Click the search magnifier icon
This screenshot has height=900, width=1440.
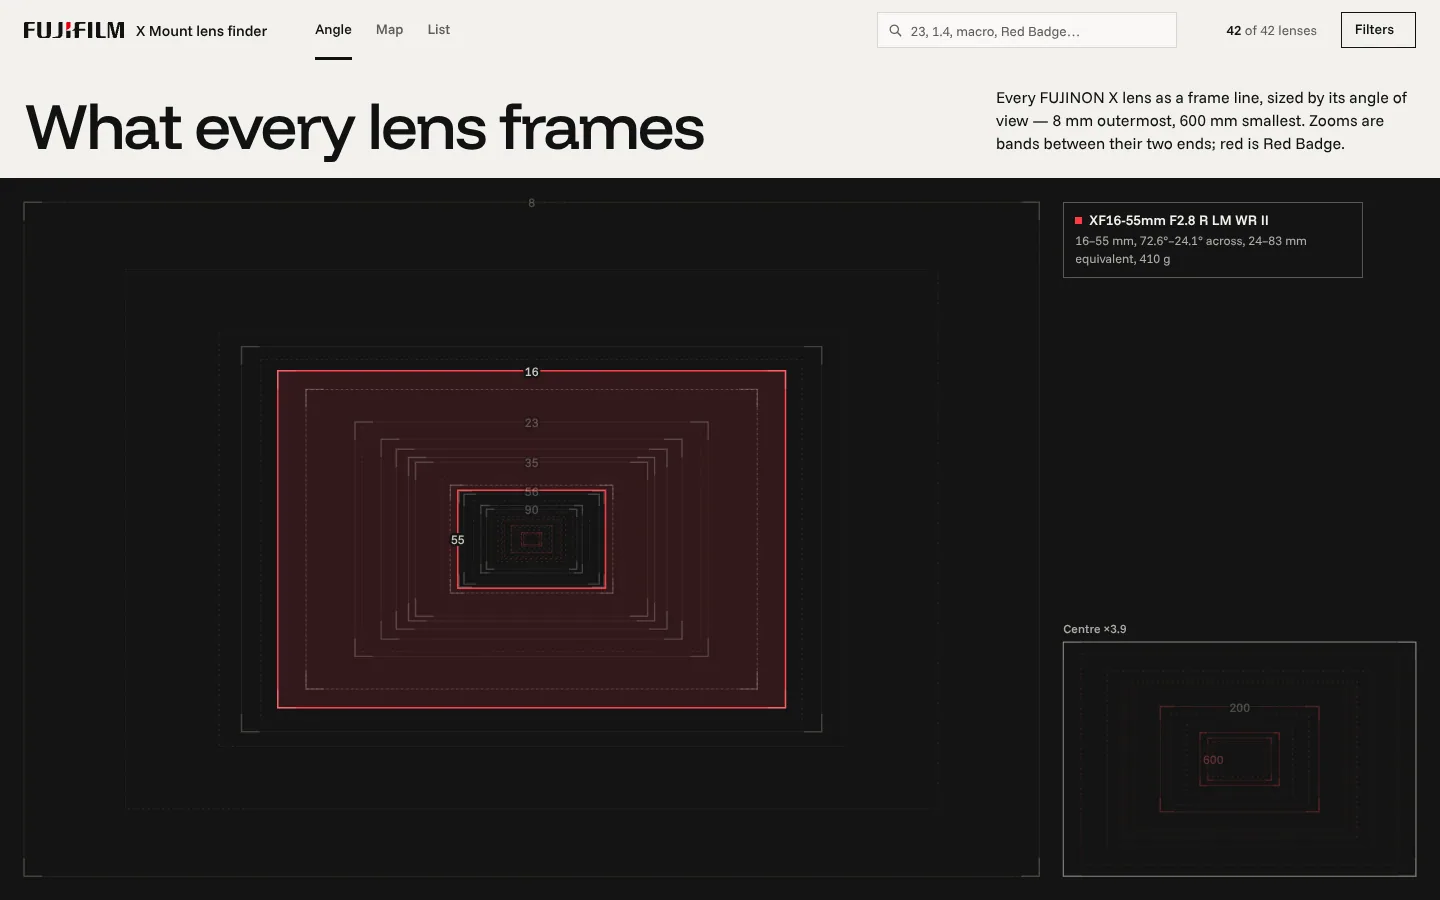[896, 31]
